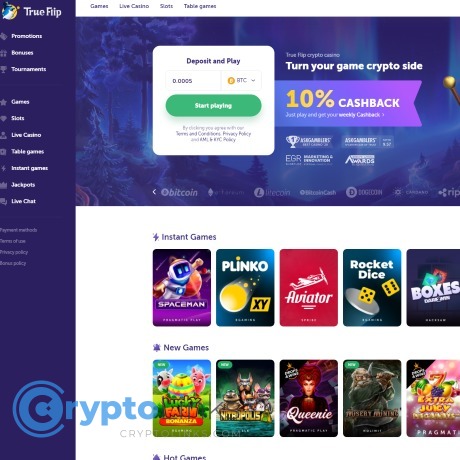The height and width of the screenshot is (460, 460).
Task: Open the Aviator game thumbnail
Action: 309,287
